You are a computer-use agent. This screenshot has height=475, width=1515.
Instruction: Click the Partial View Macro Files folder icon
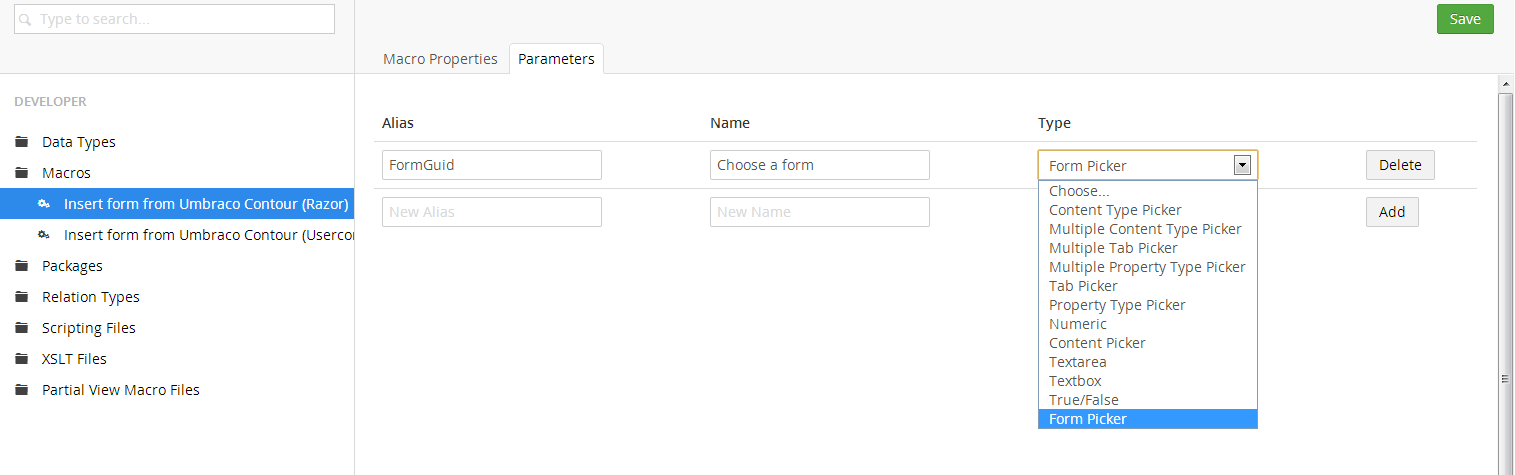(x=21, y=390)
